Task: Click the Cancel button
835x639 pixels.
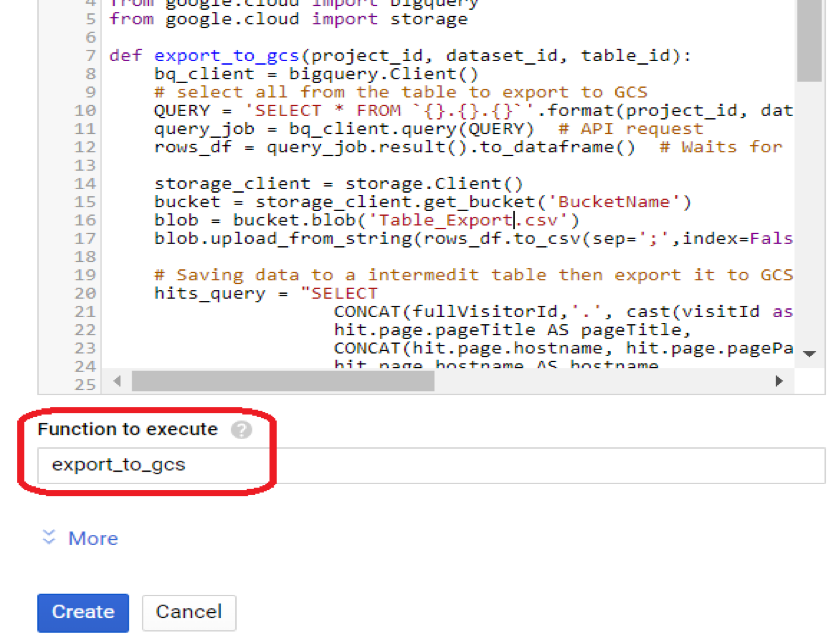Action: coord(188,612)
